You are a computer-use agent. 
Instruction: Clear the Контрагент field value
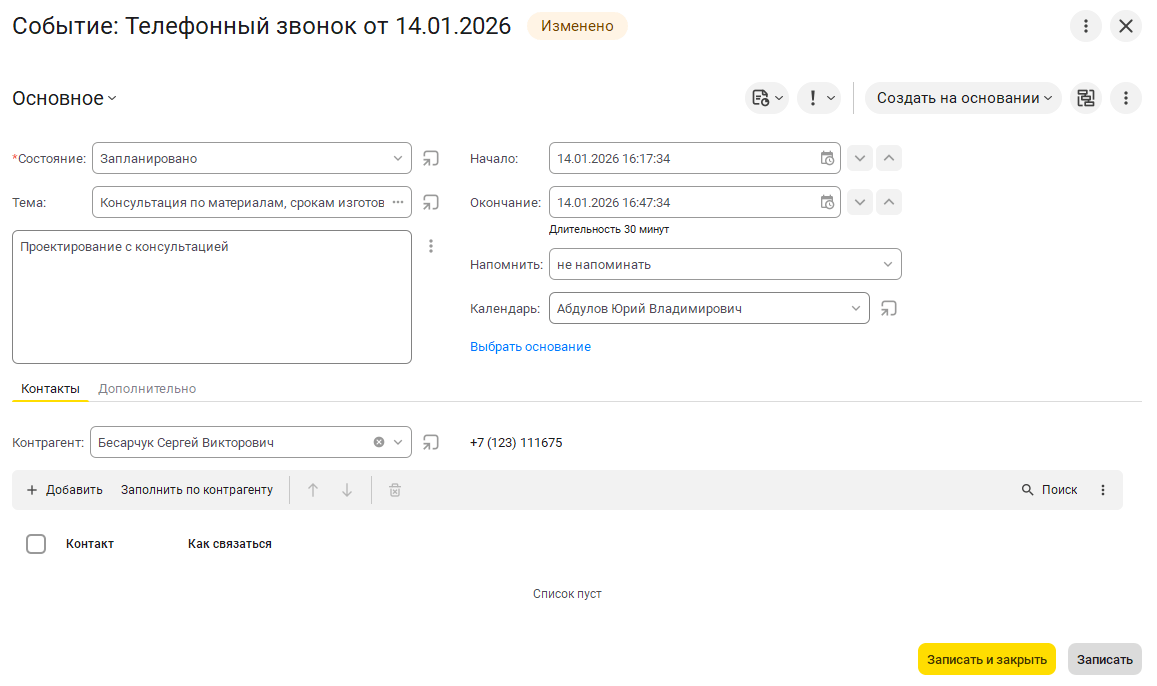[x=379, y=442]
